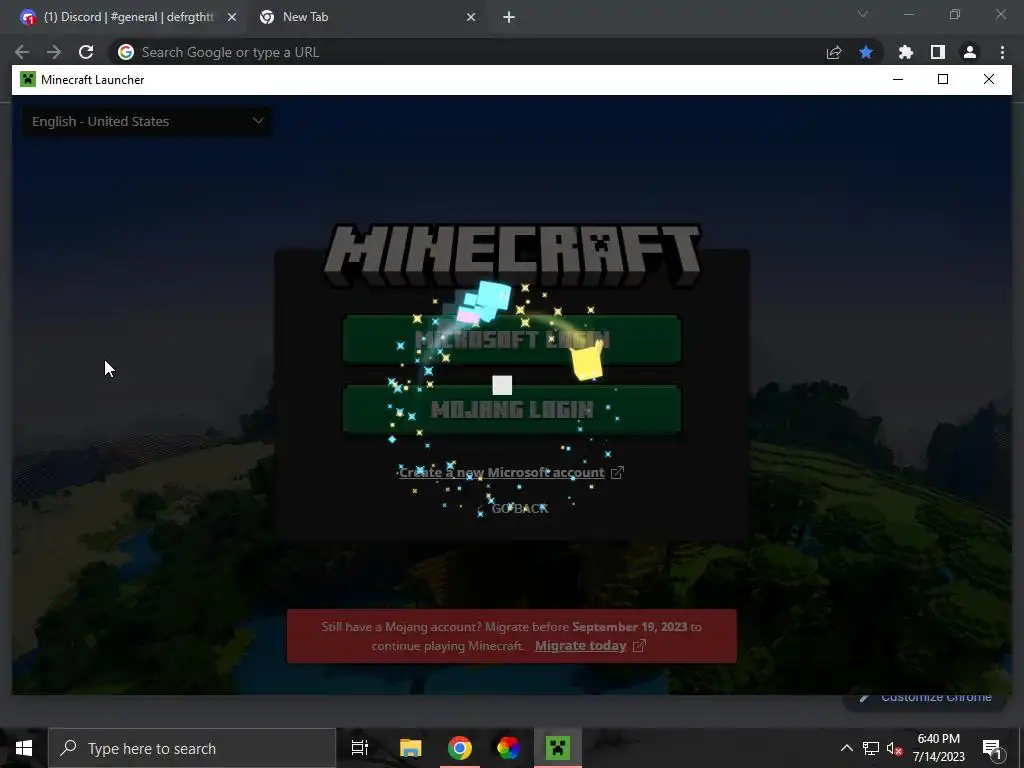Switch to the New Tab browser tab
This screenshot has height=768, width=1024.
click(366, 17)
